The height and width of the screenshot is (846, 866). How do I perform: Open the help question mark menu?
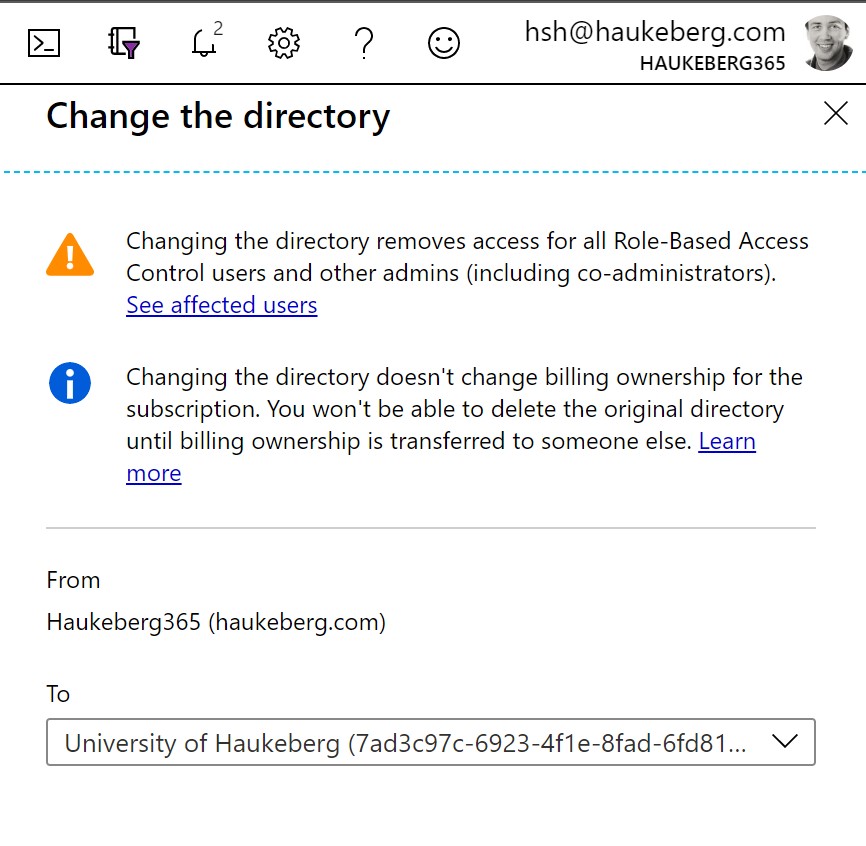point(364,43)
